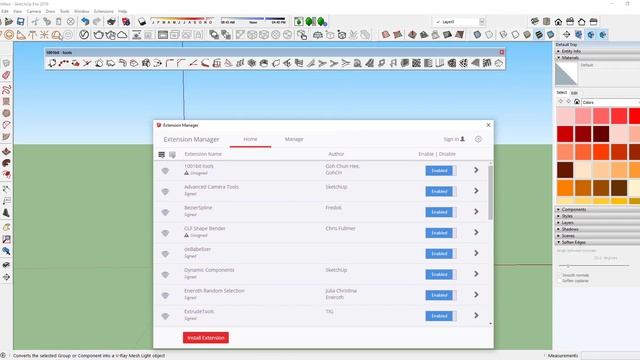Adjust the Soften Edges angle slider
The width and height of the screenshot is (640, 360).
568,266
